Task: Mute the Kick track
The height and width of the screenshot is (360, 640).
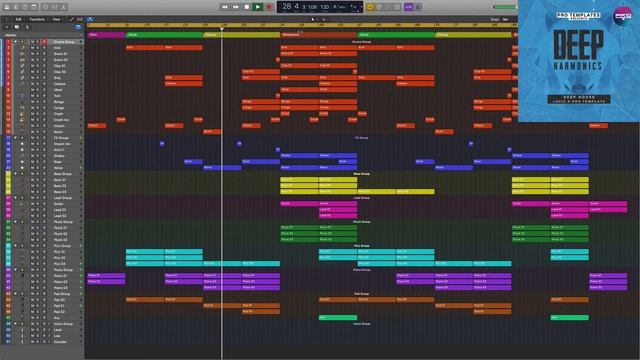Action: pos(32,48)
